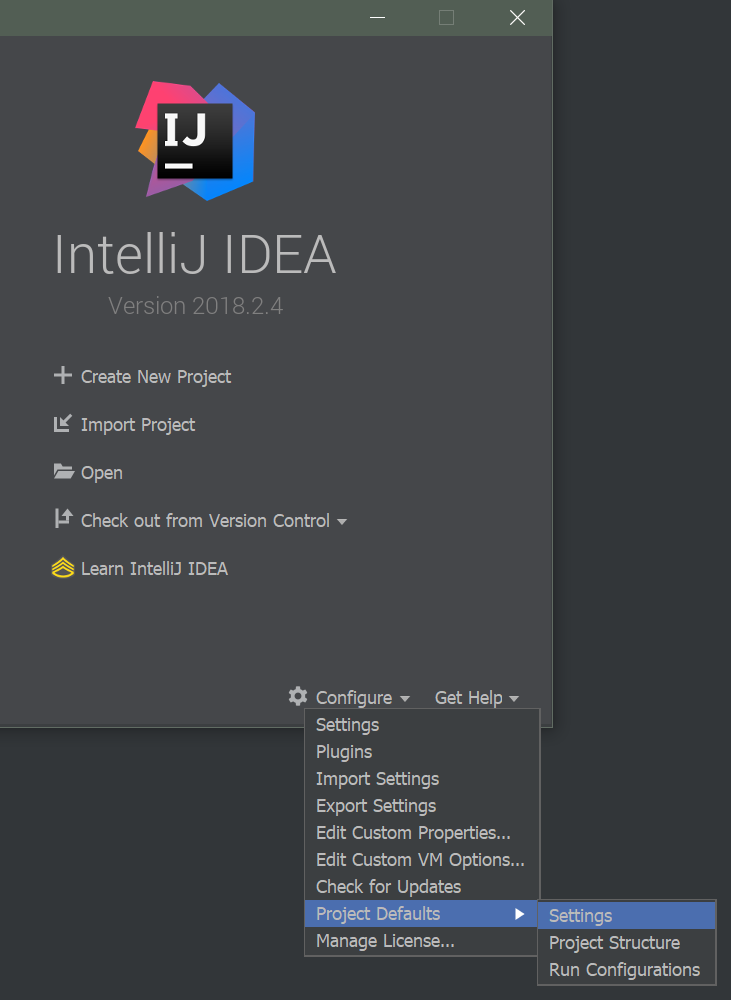Click the Version 2018.2.4 text

click(x=195, y=306)
